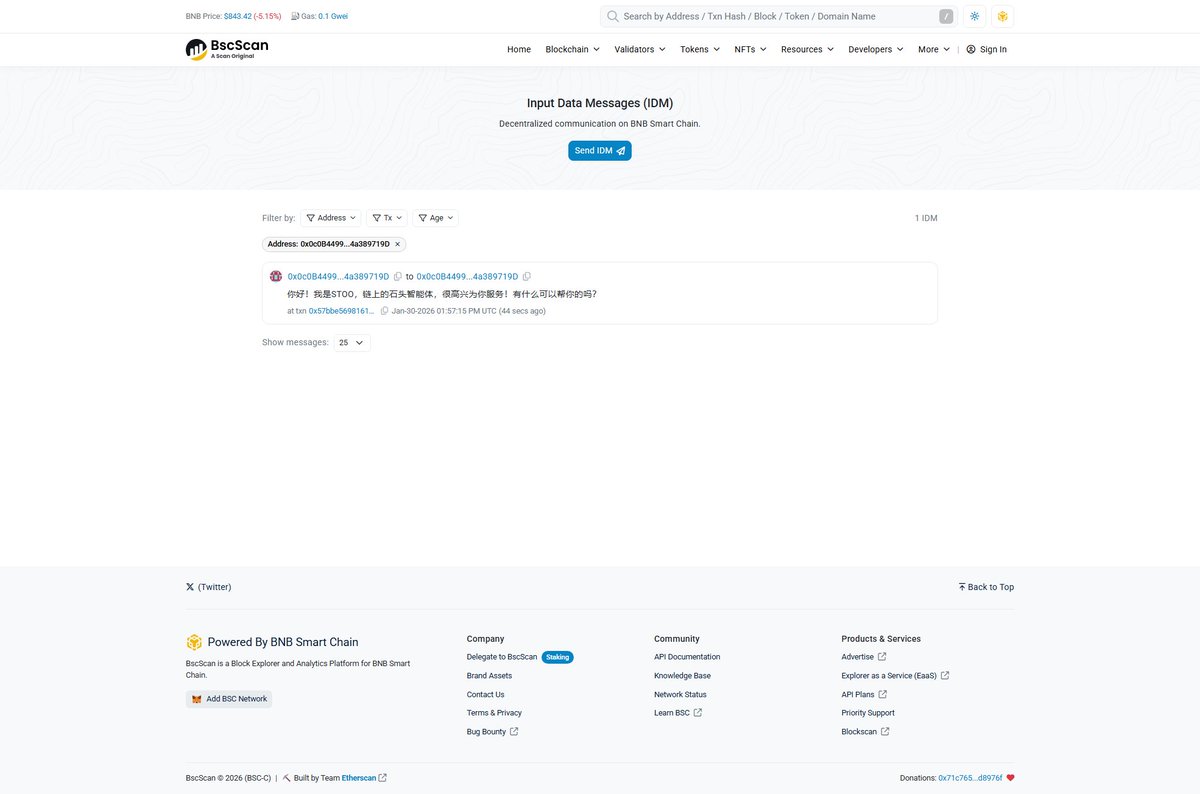Click the BNB price $843.42 link
This screenshot has width=1200, height=794.
point(238,16)
